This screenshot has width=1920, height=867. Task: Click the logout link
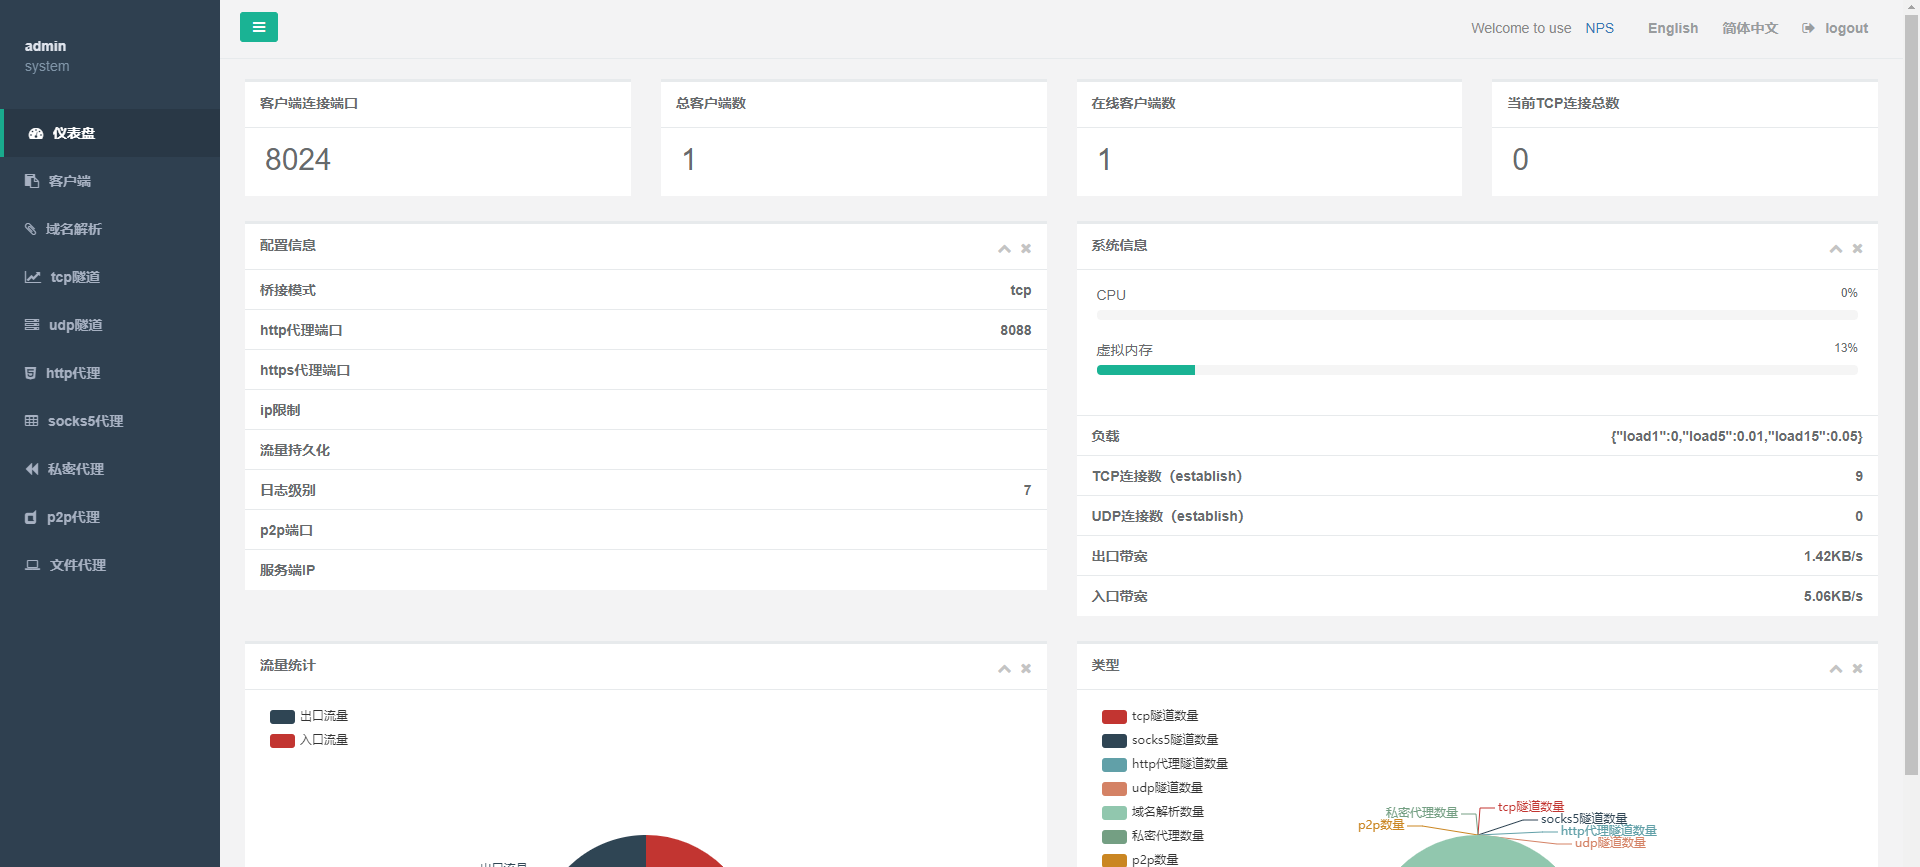pyautogui.click(x=1846, y=28)
